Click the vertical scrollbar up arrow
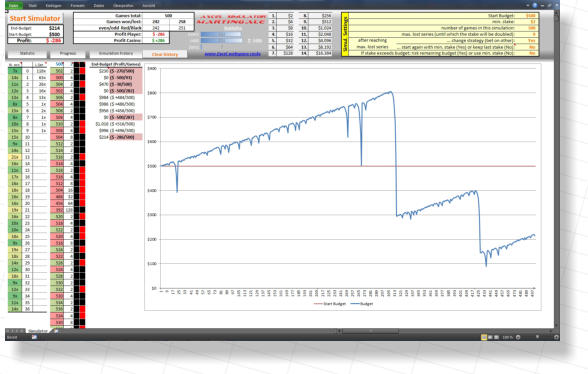This screenshot has height=374, width=588. pos(557,12)
